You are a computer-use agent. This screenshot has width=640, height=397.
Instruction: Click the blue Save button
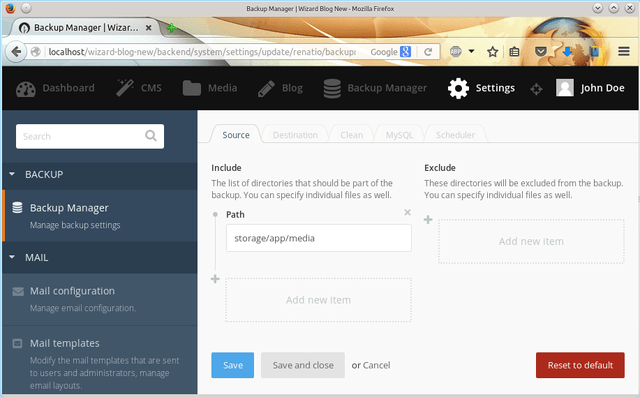click(x=233, y=365)
